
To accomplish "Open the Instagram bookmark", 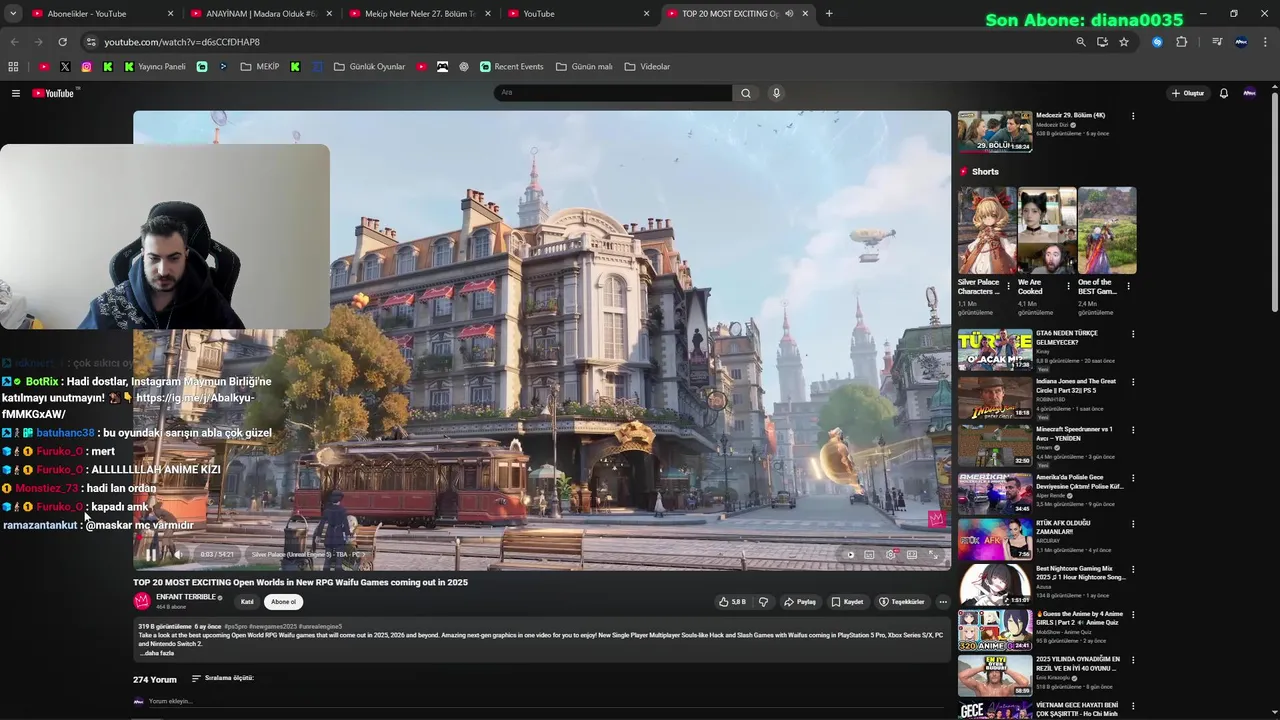I will tap(86, 67).
